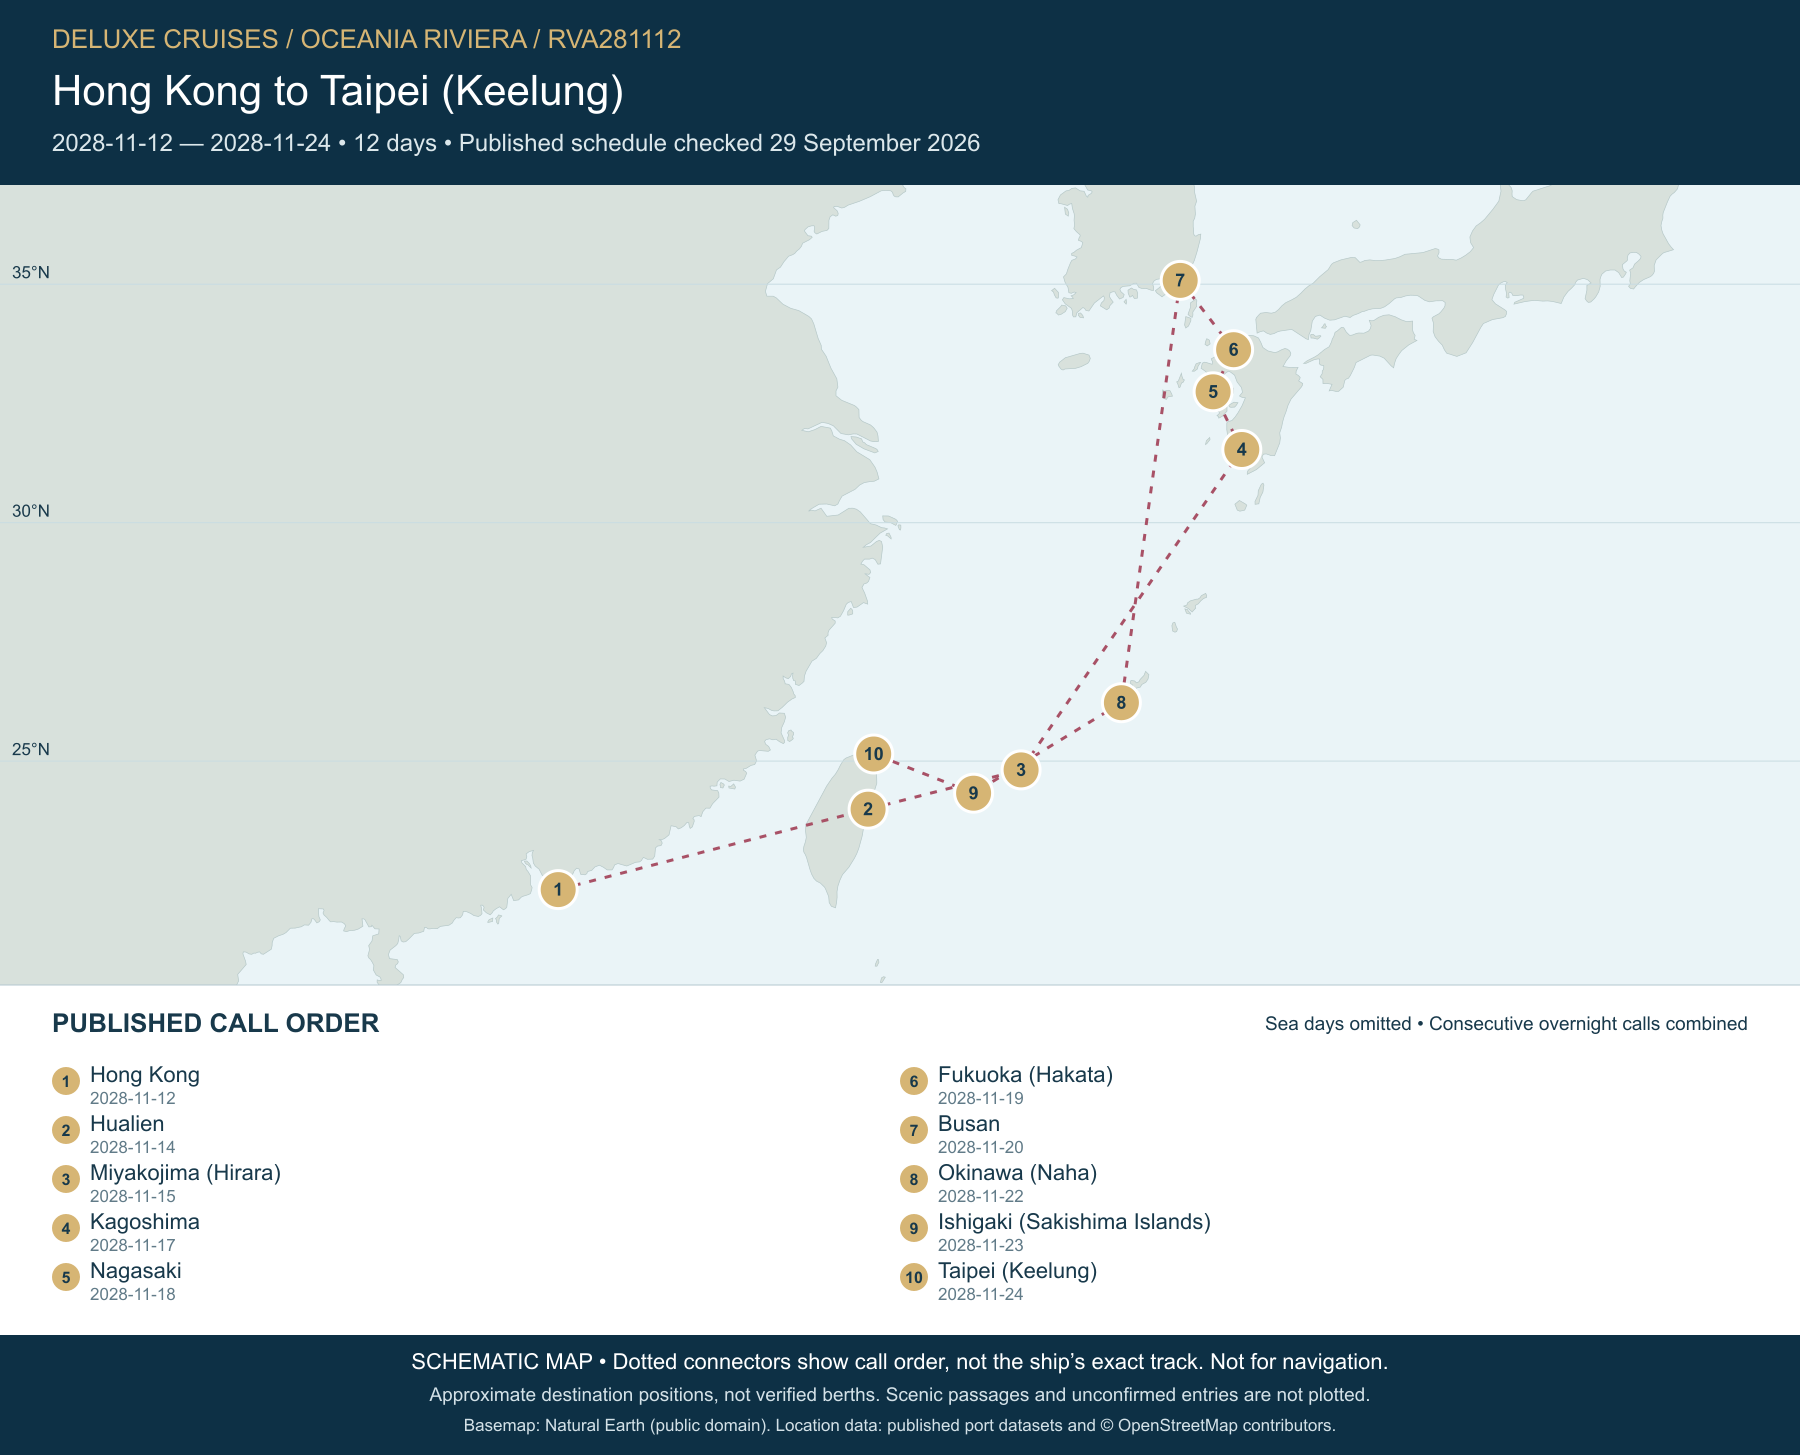The image size is (1800, 1455).
Task: Click the Okinawa (Naha) list entry
Action: coord(1017,1173)
